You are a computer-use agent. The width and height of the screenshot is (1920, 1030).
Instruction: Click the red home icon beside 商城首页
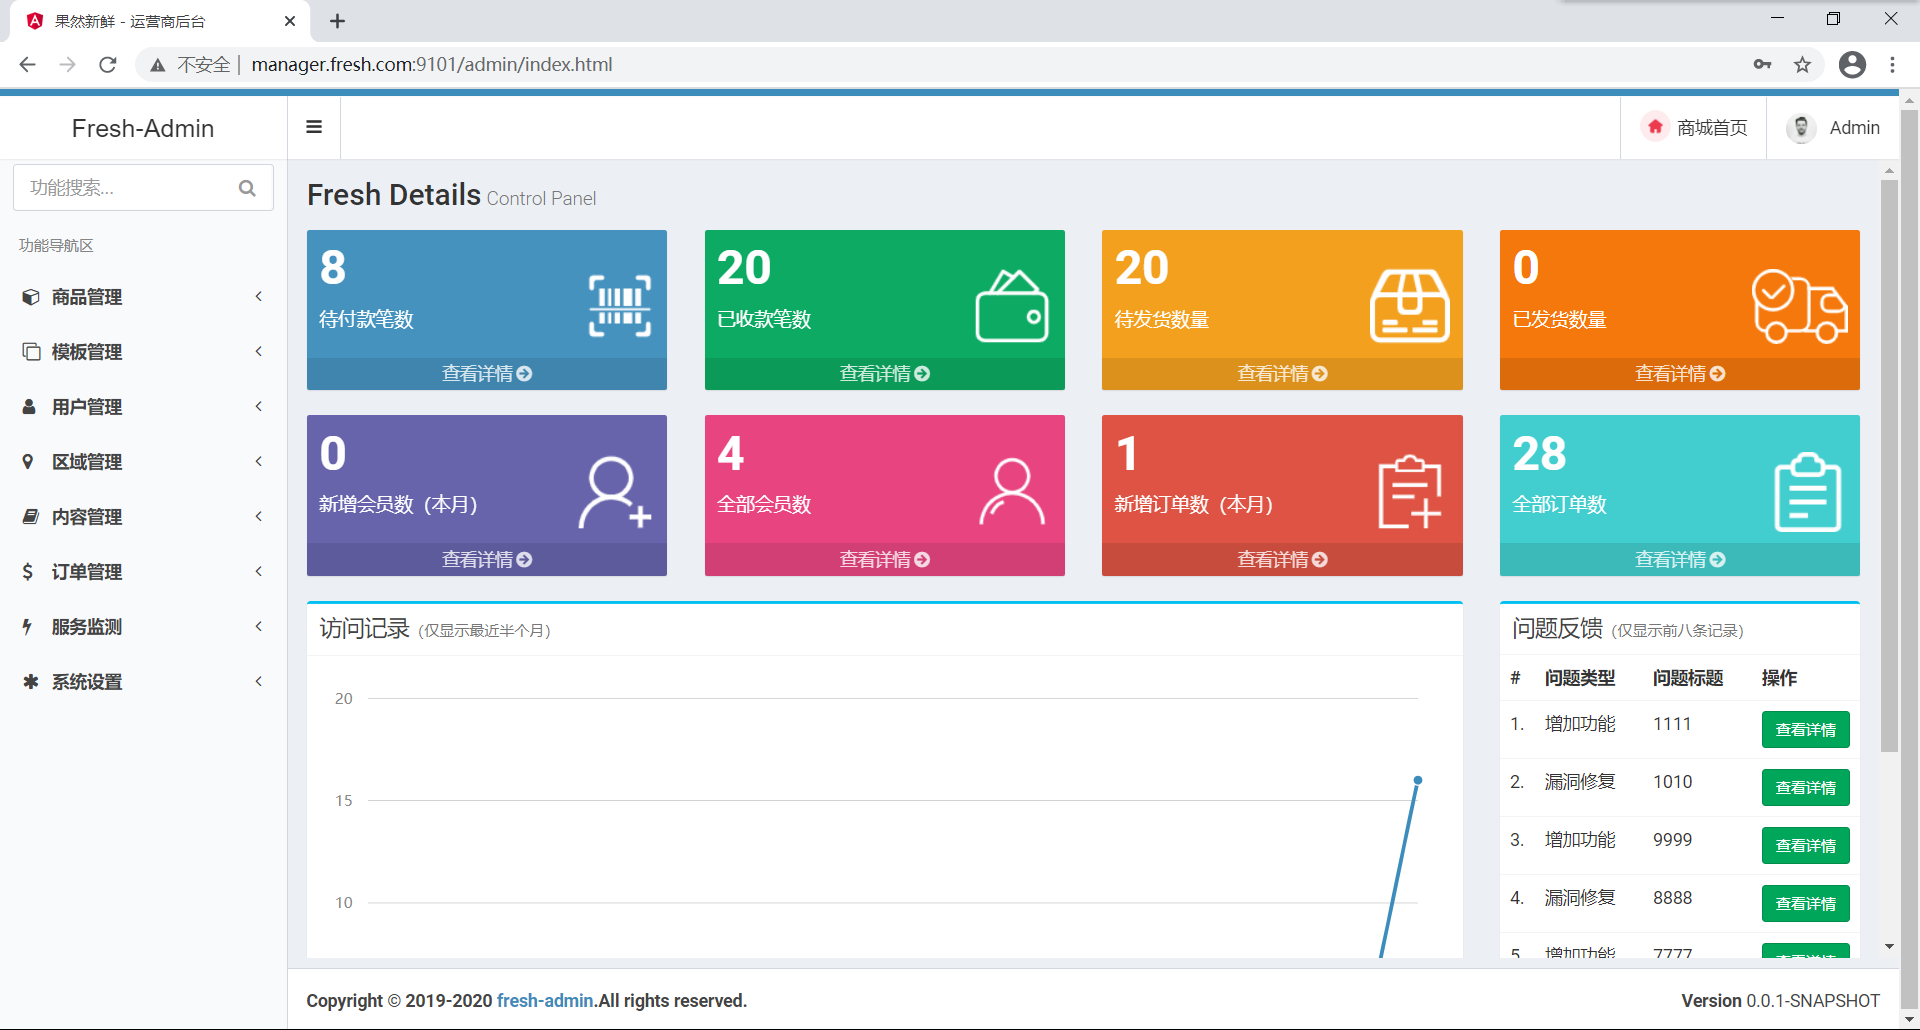coord(1655,127)
